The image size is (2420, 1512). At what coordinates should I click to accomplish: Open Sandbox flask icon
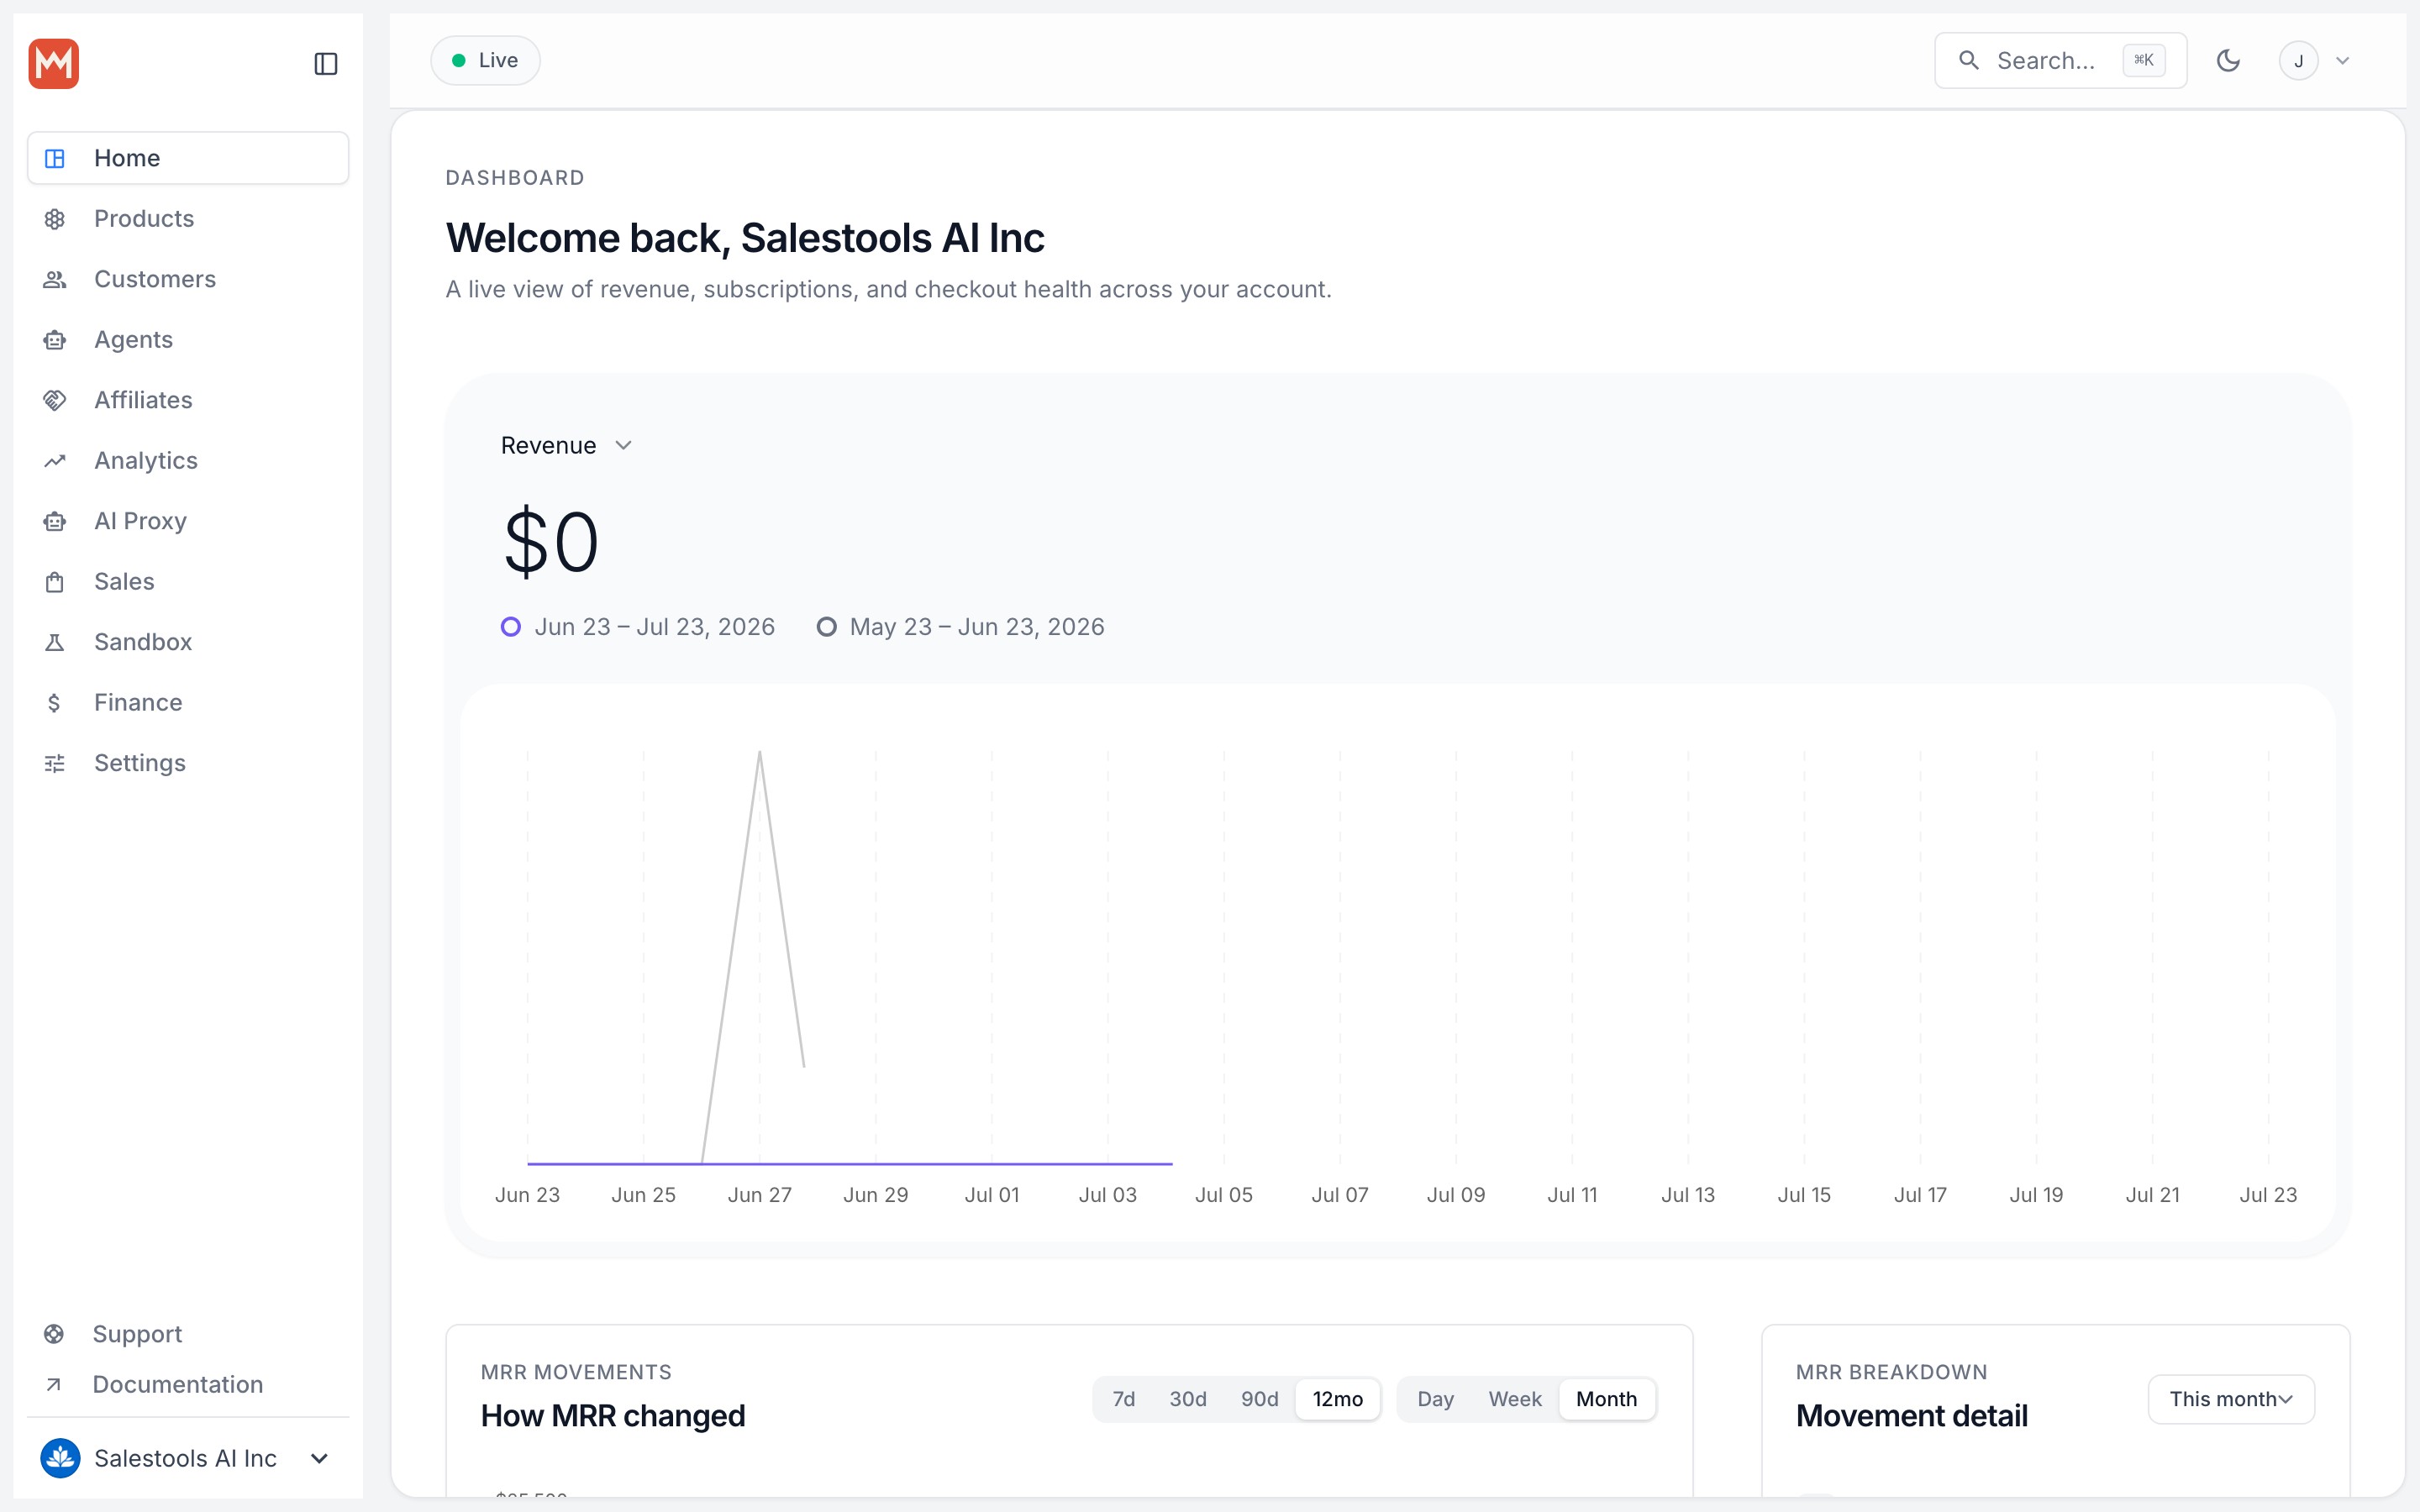55,642
